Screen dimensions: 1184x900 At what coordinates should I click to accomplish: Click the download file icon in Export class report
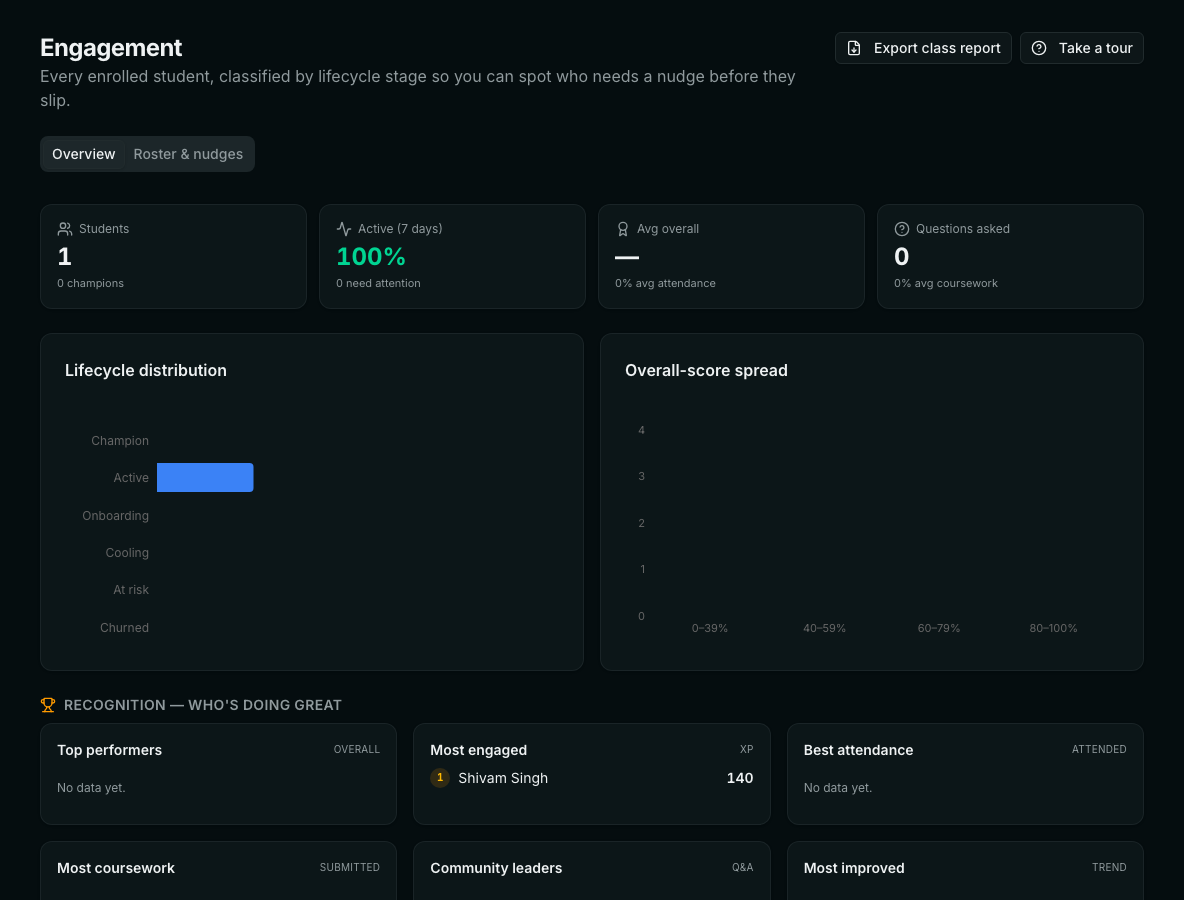click(854, 48)
